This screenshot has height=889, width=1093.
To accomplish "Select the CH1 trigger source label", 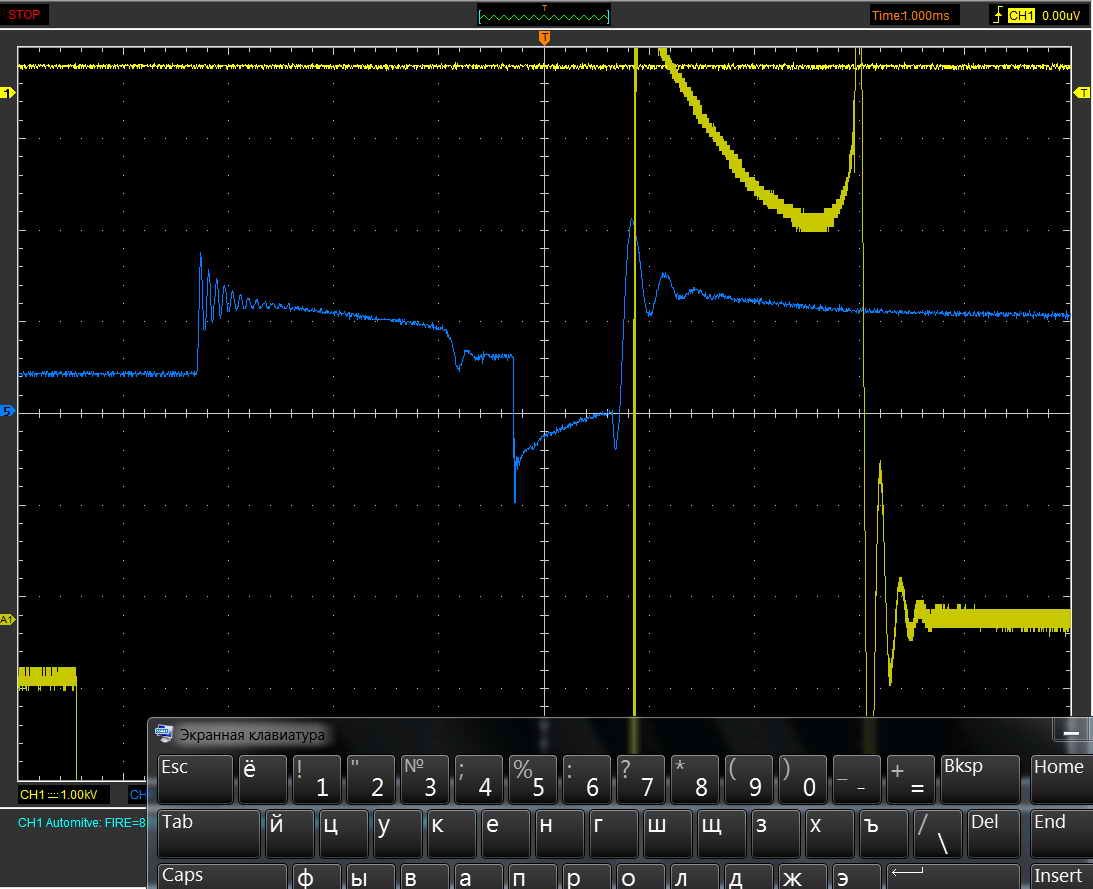I will pyautogui.click(x=1020, y=15).
